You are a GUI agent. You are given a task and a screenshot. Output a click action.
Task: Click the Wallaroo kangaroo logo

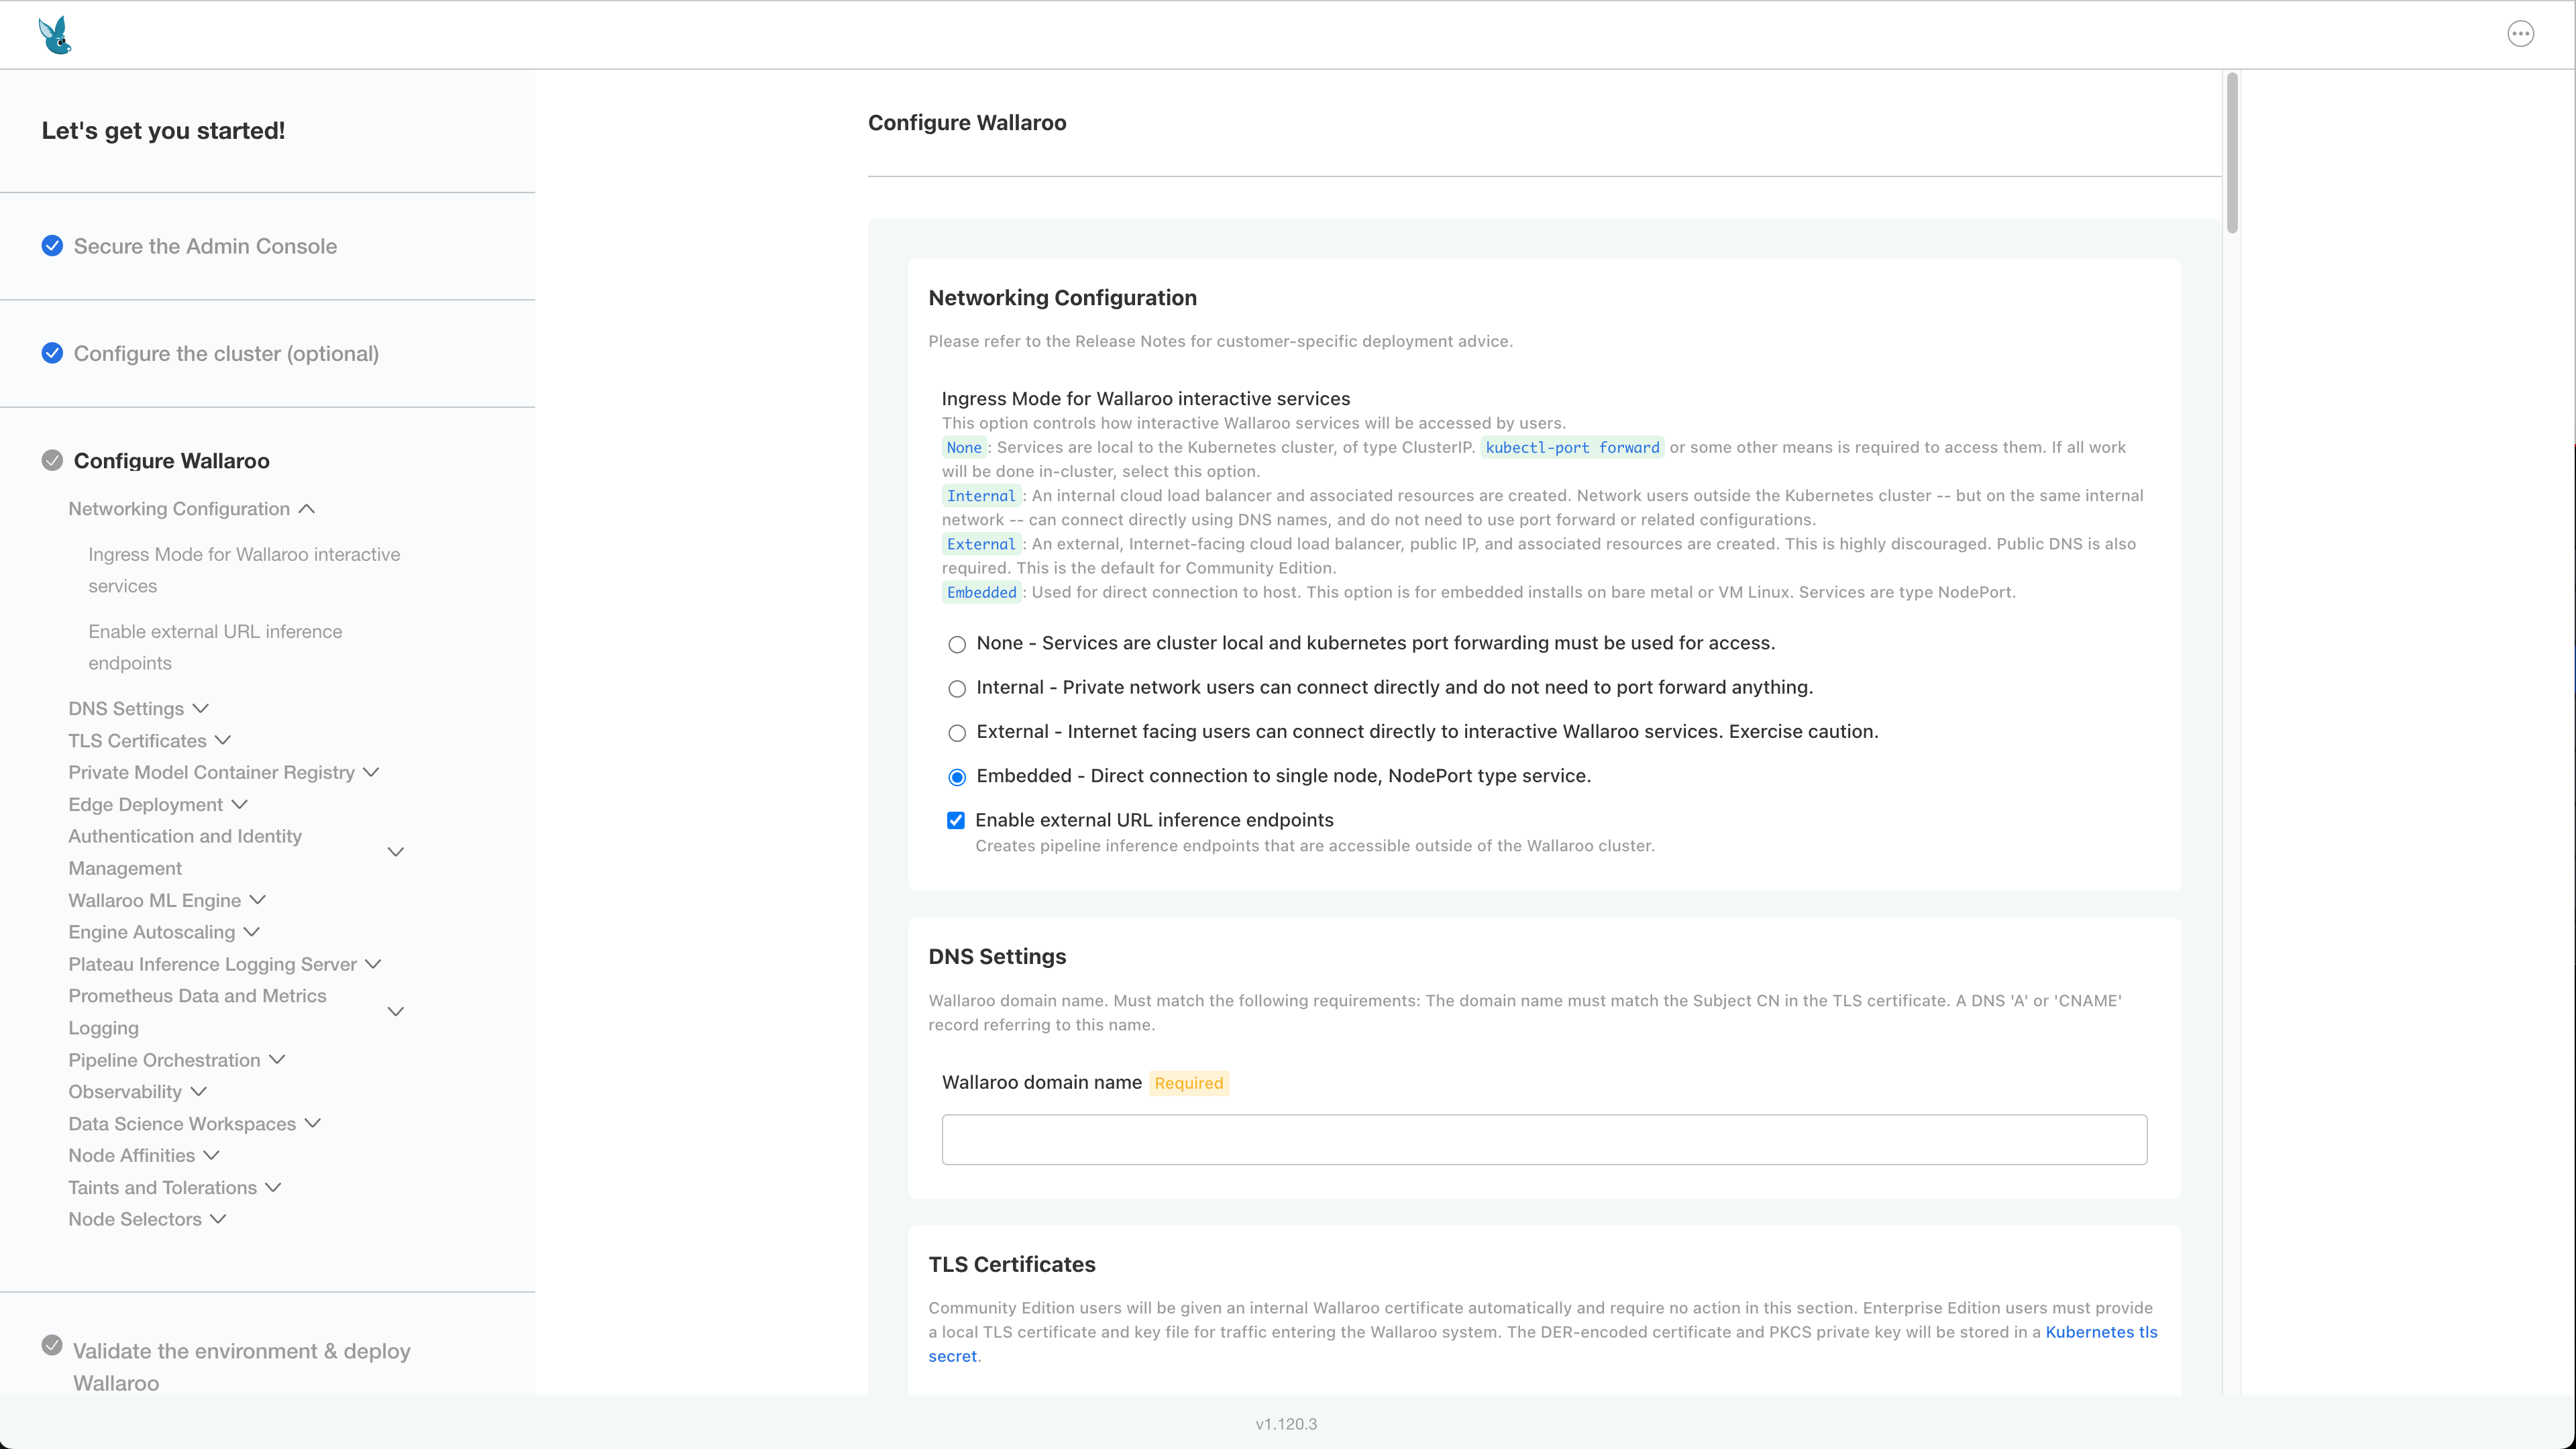point(55,35)
